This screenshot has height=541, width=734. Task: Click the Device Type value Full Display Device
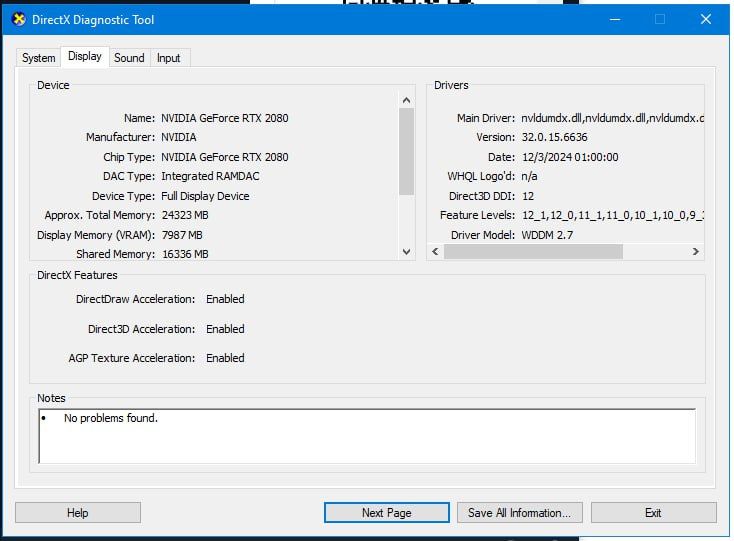(205, 196)
